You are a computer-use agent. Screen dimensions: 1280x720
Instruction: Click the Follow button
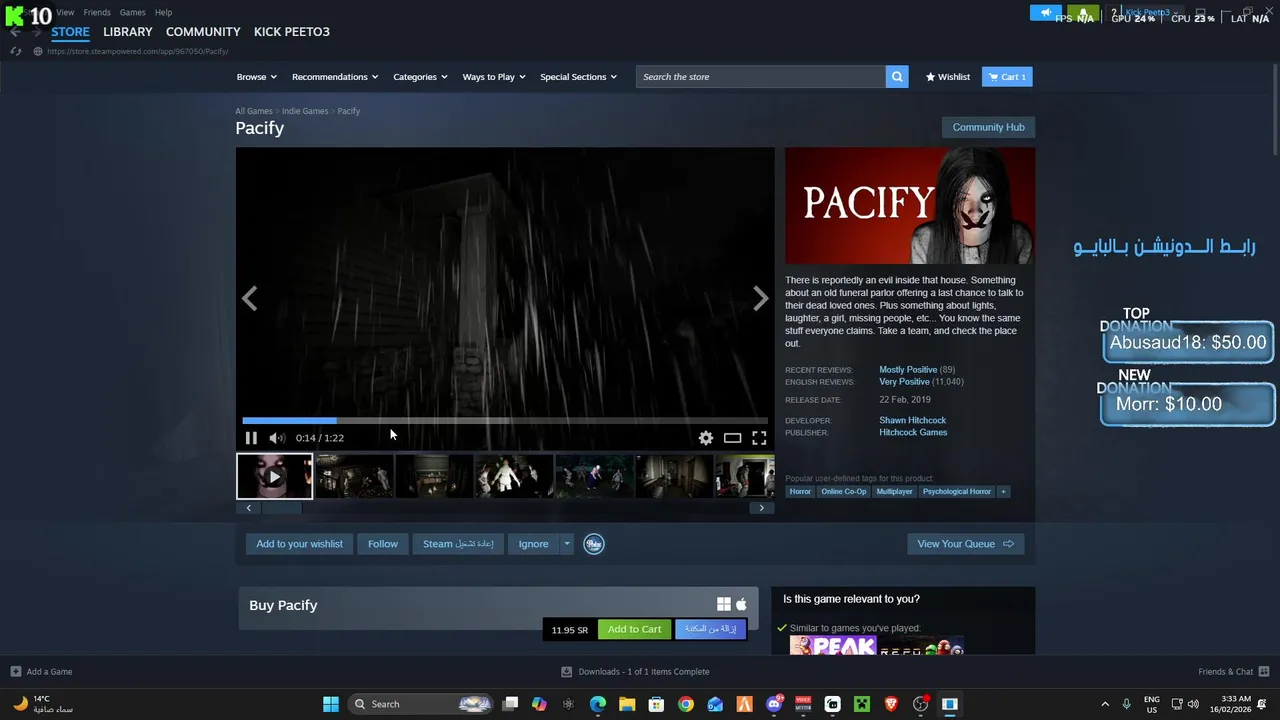click(x=383, y=544)
